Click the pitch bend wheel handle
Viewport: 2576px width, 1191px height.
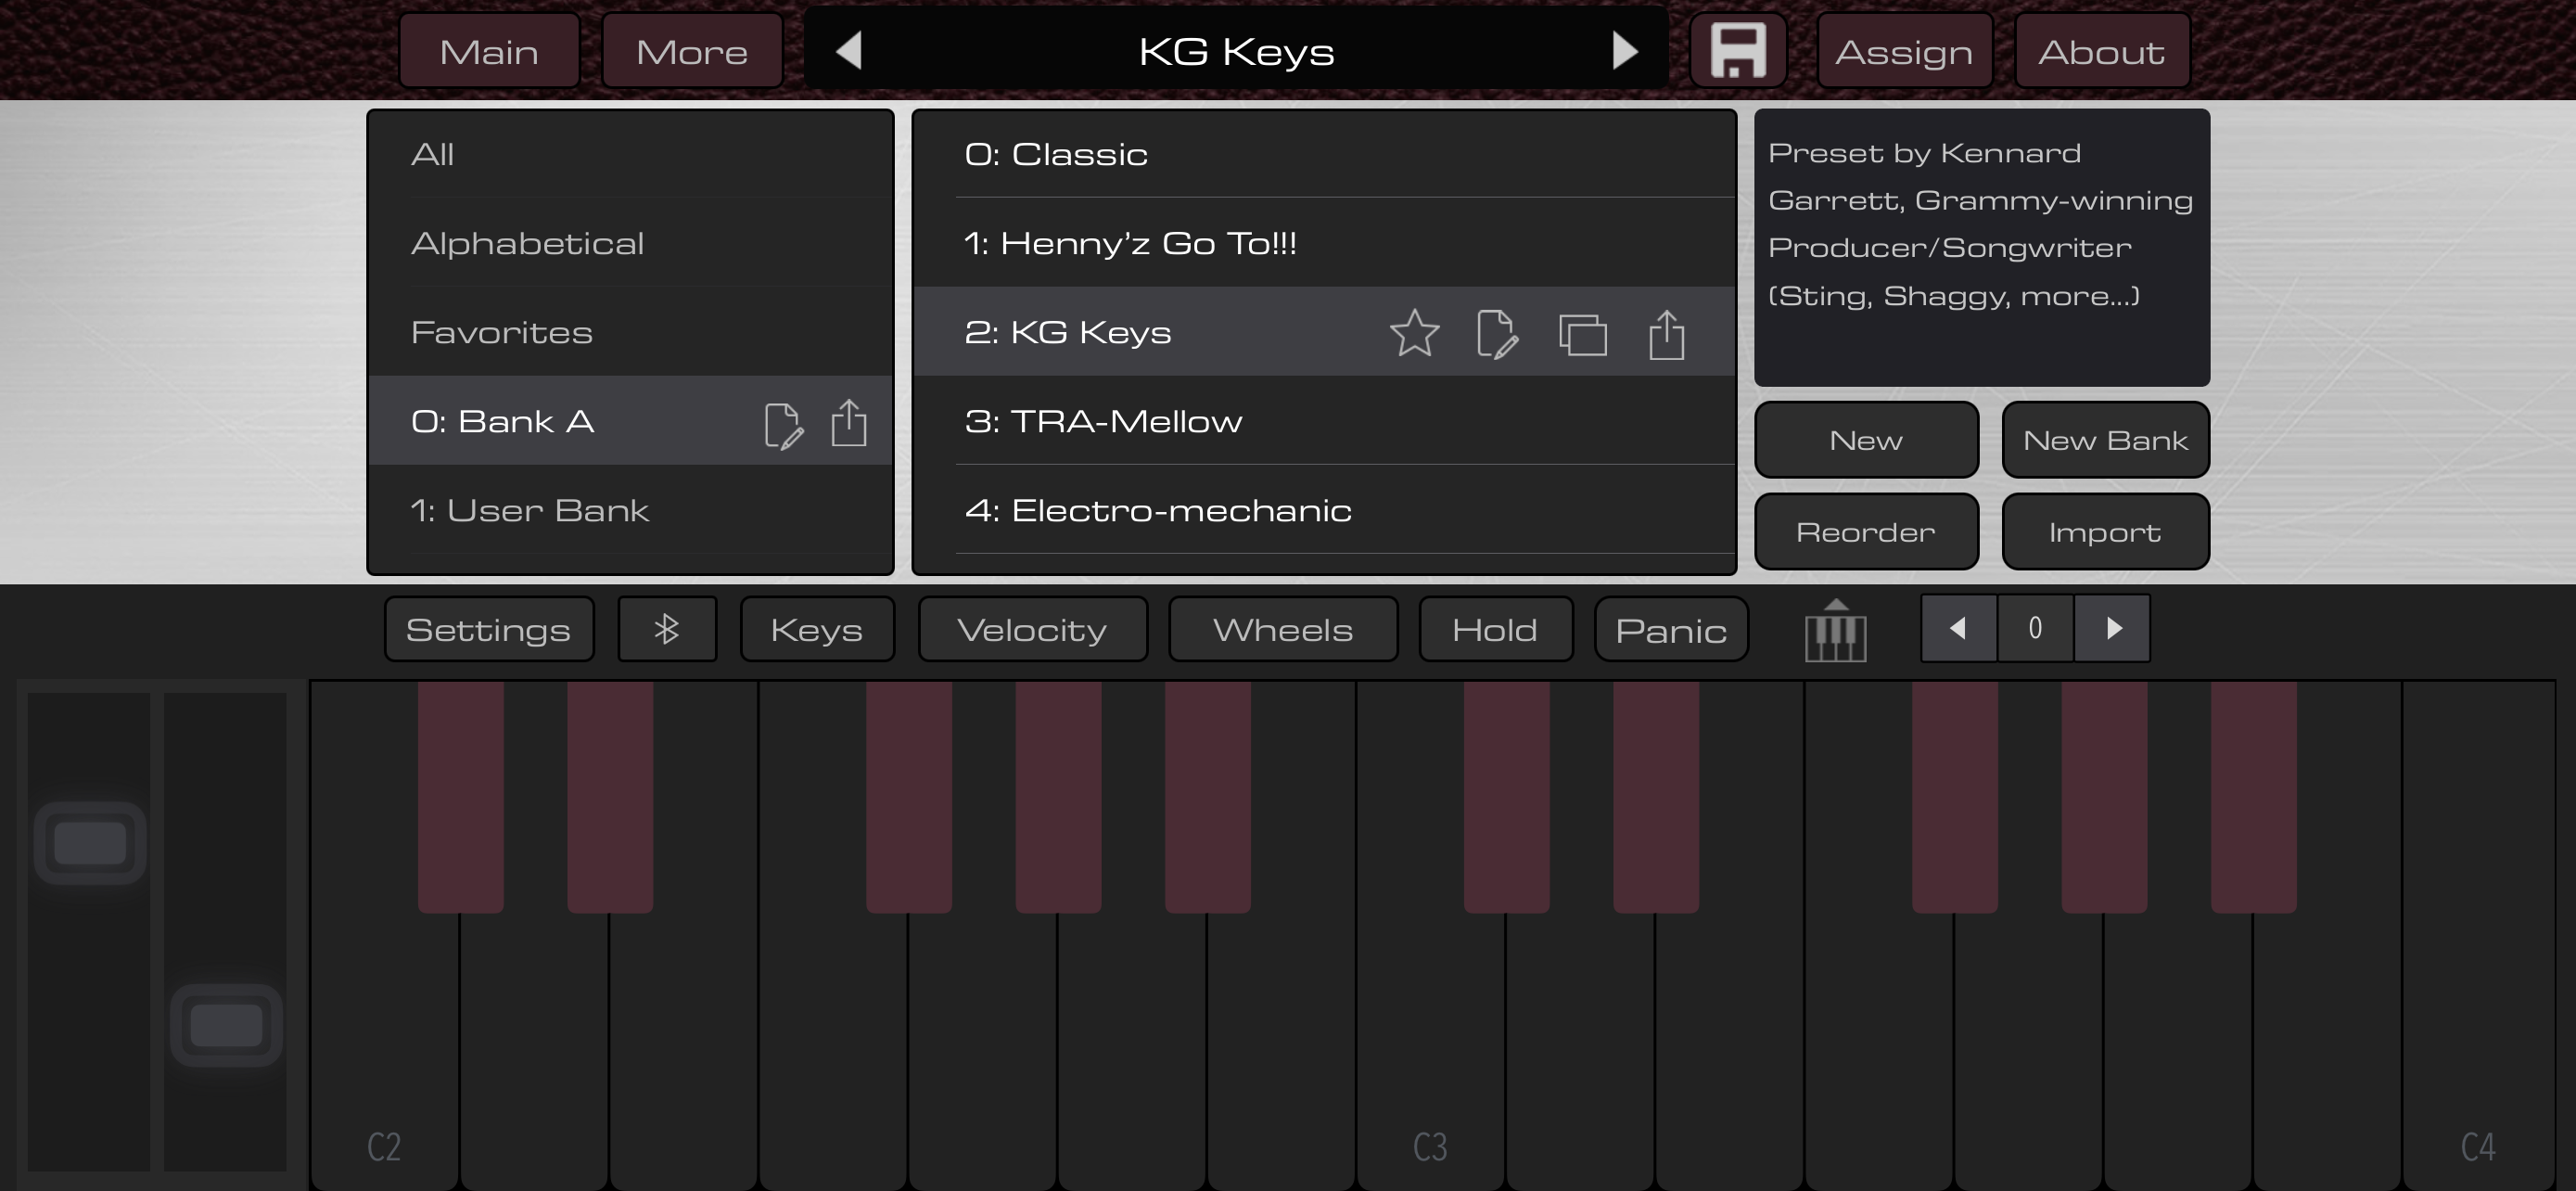point(90,843)
